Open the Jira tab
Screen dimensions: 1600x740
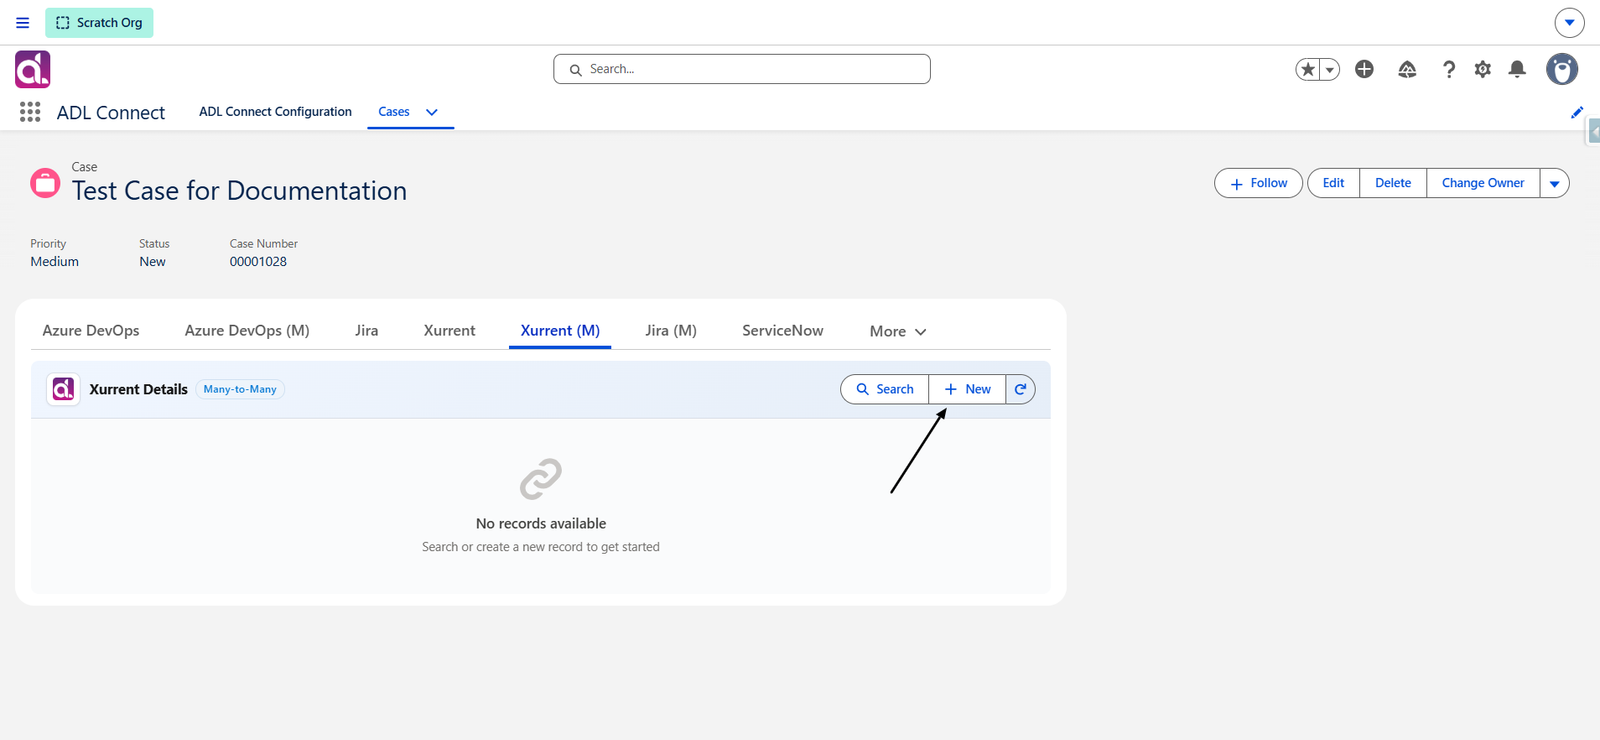click(x=367, y=330)
